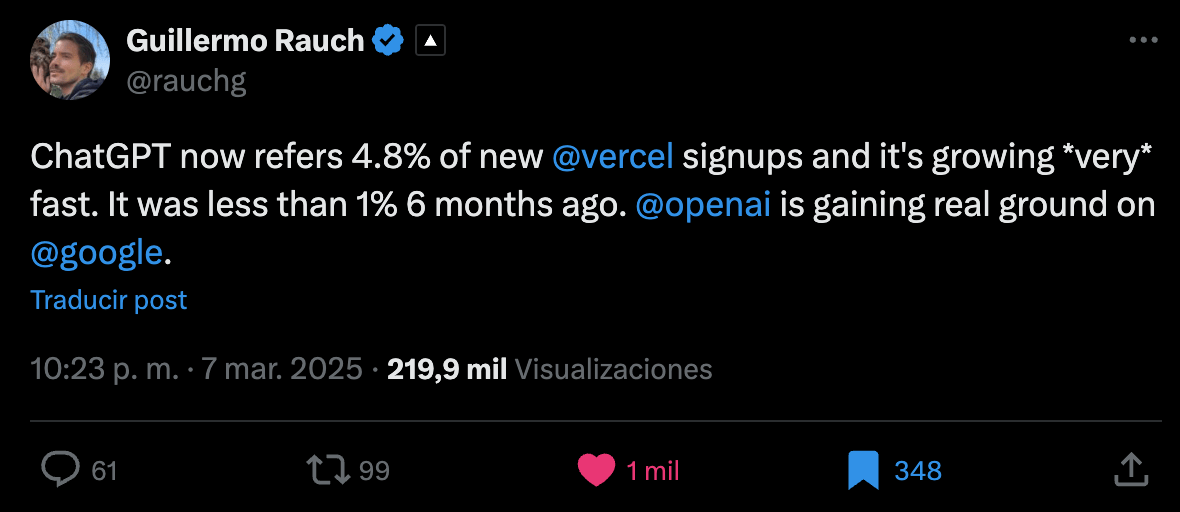Click the Vercel triangle affiliation badge

point(430,41)
